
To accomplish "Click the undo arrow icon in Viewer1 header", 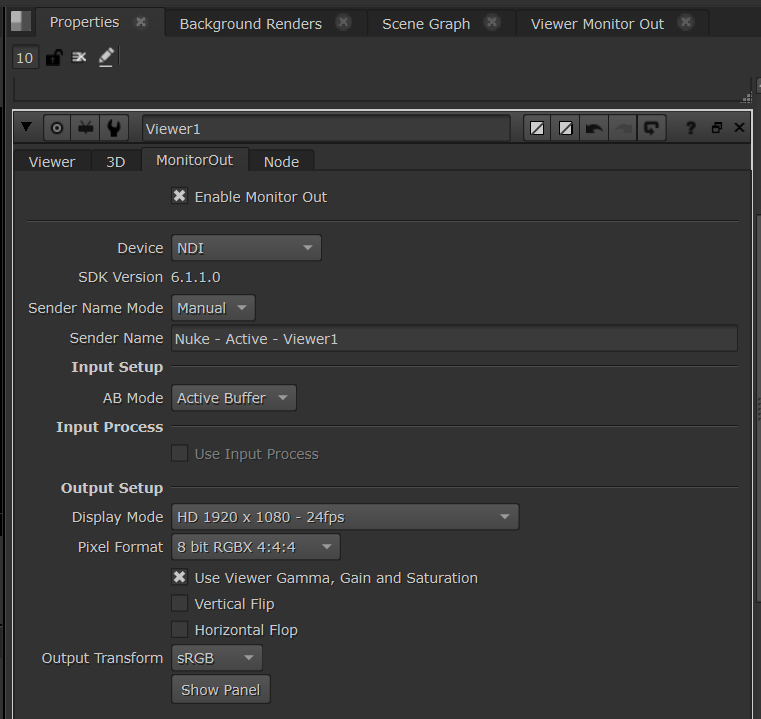I will coord(594,128).
